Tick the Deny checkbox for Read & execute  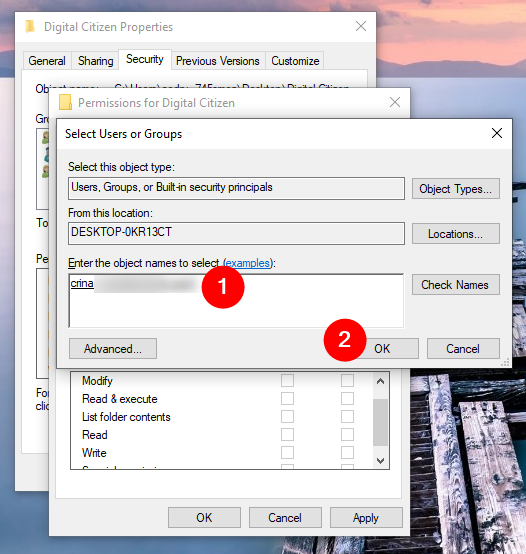[x=347, y=399]
